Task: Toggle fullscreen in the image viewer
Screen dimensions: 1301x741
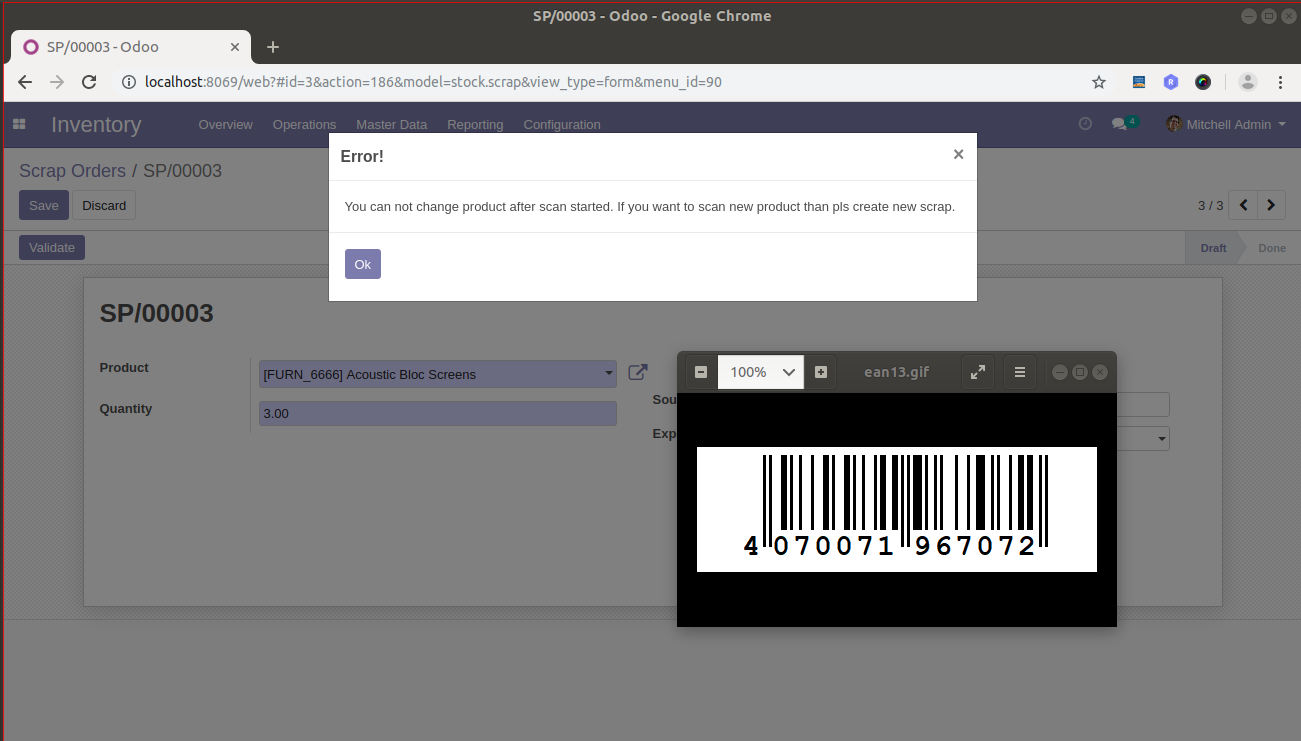Action: point(978,372)
